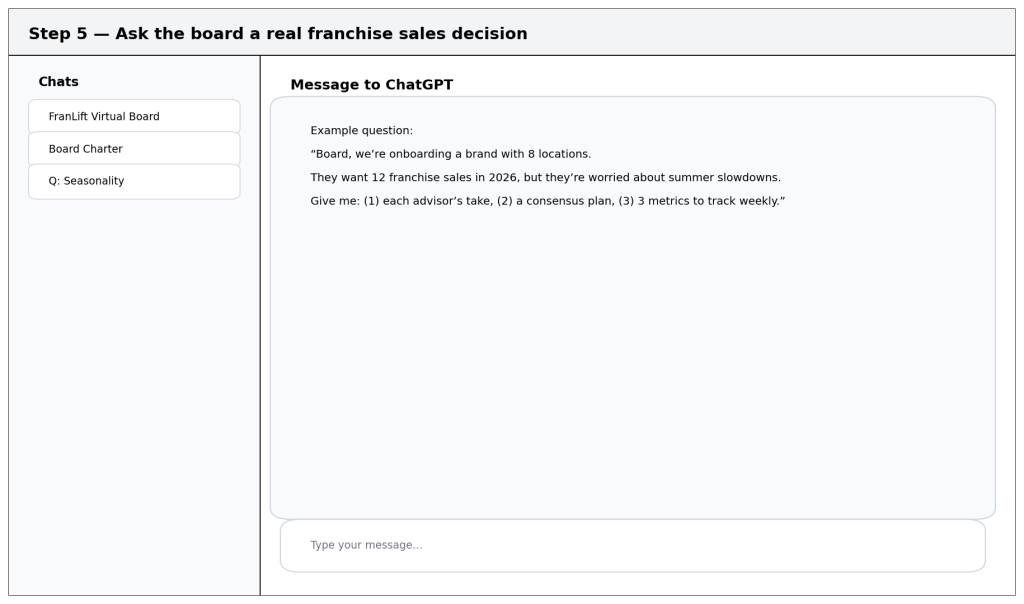This screenshot has height=604, width=1024.
Task: Click the Q: Seasonality sidebar entry
Action: (134, 181)
